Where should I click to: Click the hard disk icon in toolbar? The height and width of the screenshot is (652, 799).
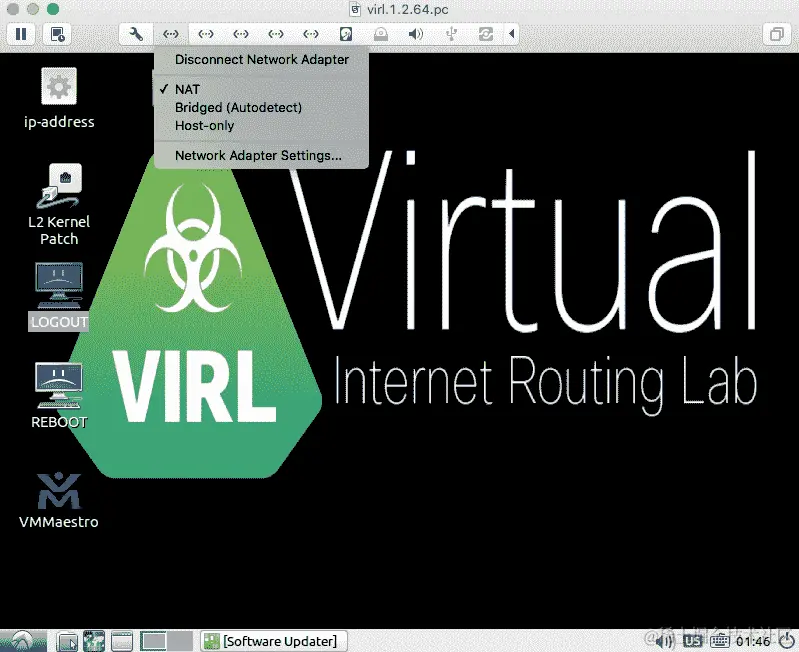pyautogui.click(x=345, y=34)
